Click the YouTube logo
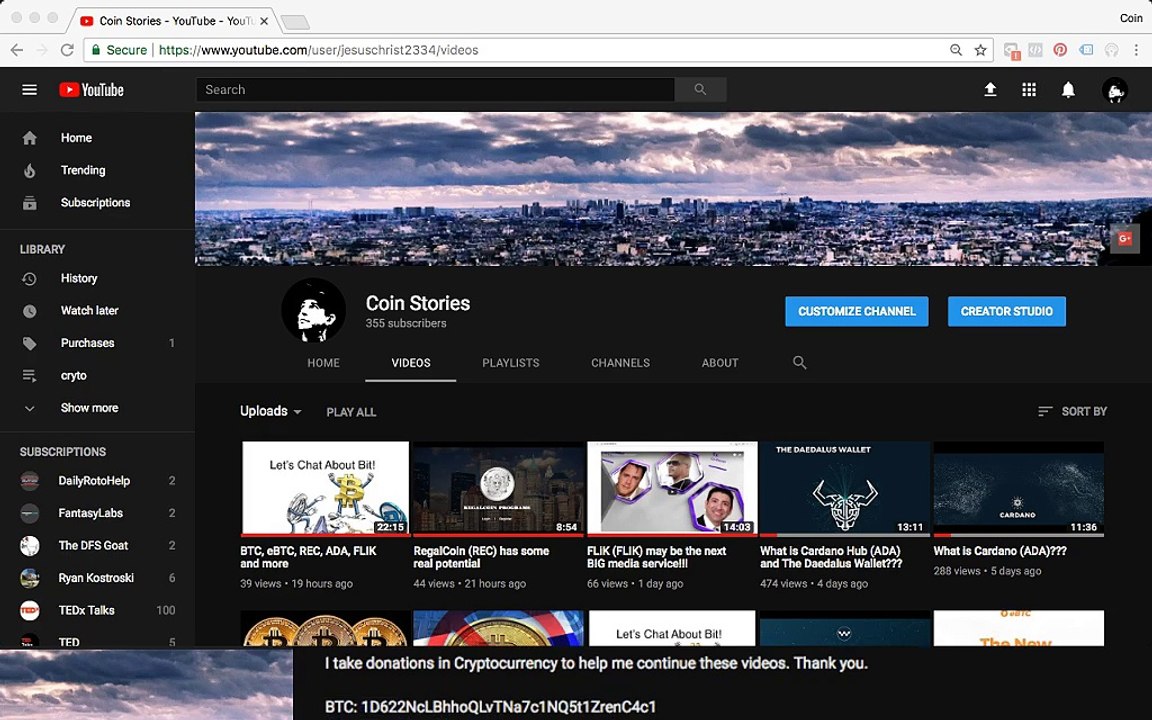 [91, 90]
